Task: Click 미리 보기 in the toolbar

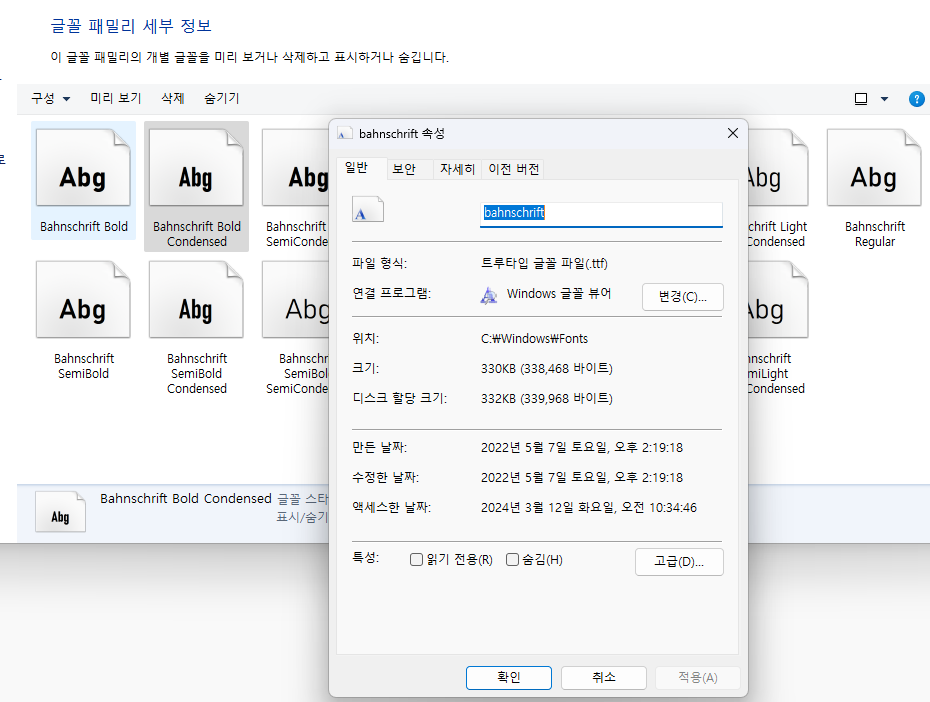Action: tap(116, 98)
